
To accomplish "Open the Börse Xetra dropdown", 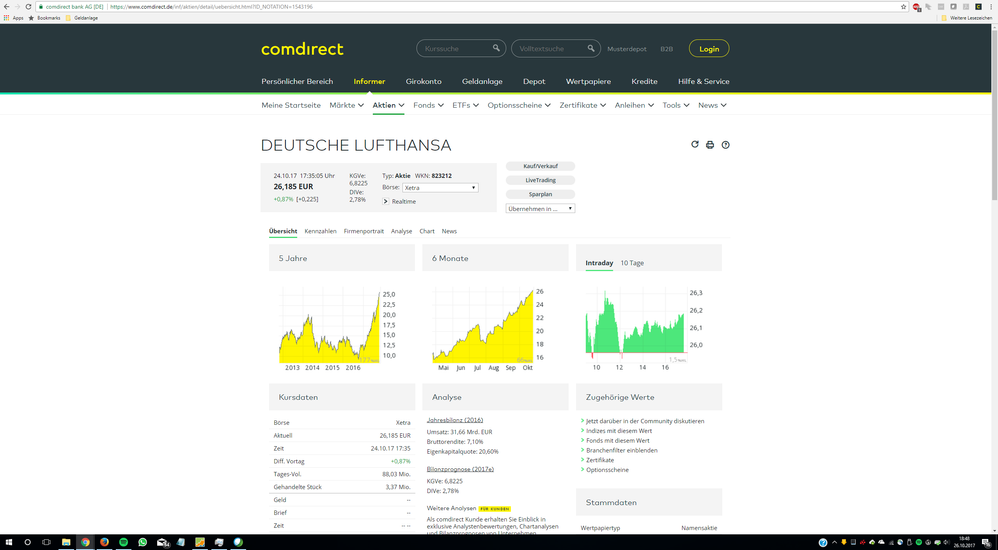I will [x=440, y=188].
